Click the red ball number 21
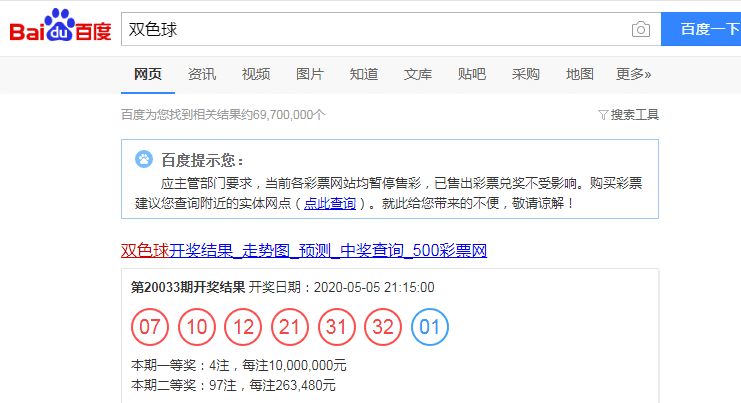This screenshot has width=741, height=403. (290, 327)
